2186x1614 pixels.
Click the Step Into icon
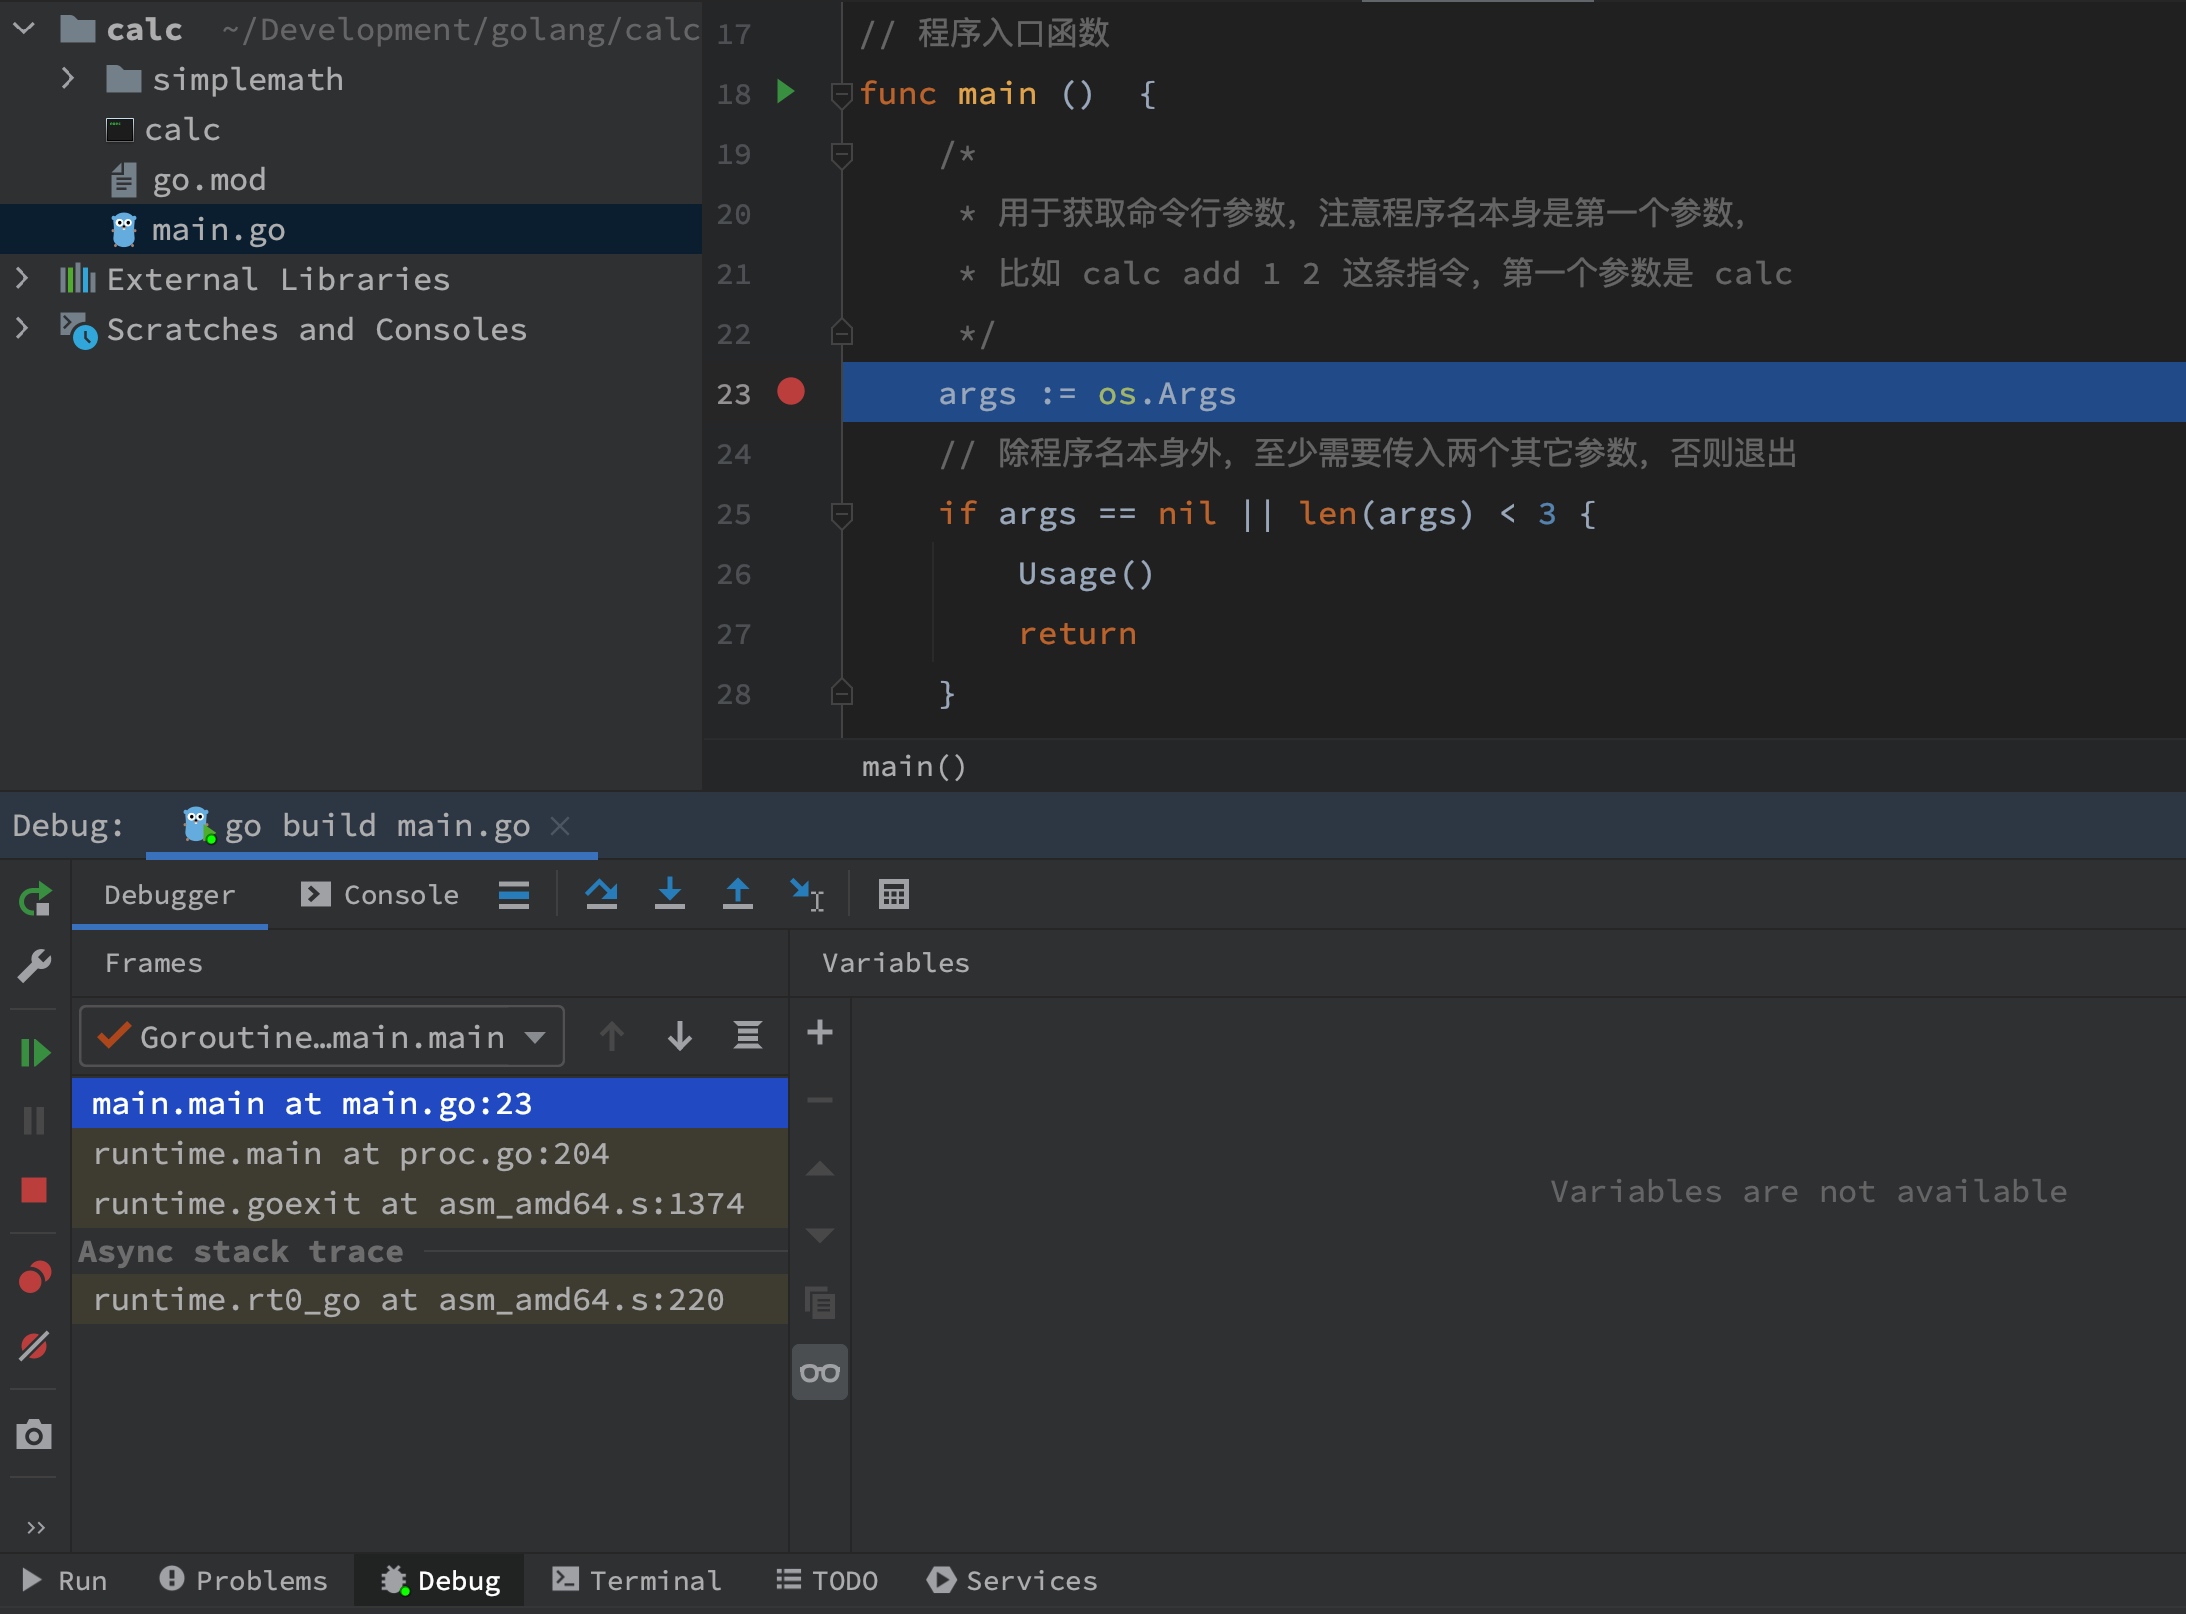coord(667,896)
